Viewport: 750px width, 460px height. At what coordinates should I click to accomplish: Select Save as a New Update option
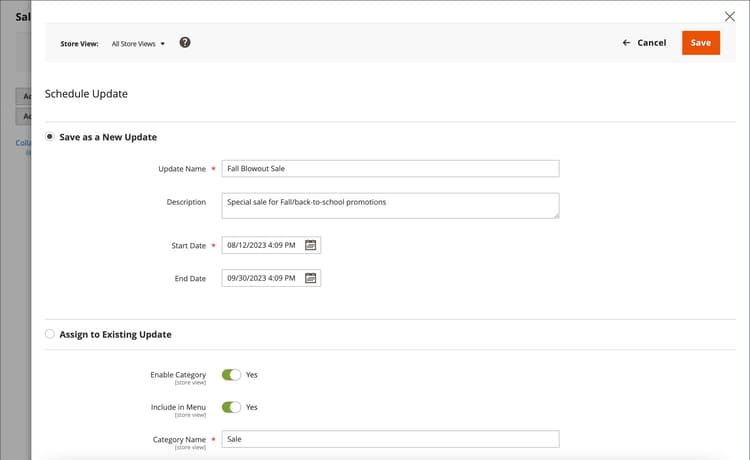(50, 137)
